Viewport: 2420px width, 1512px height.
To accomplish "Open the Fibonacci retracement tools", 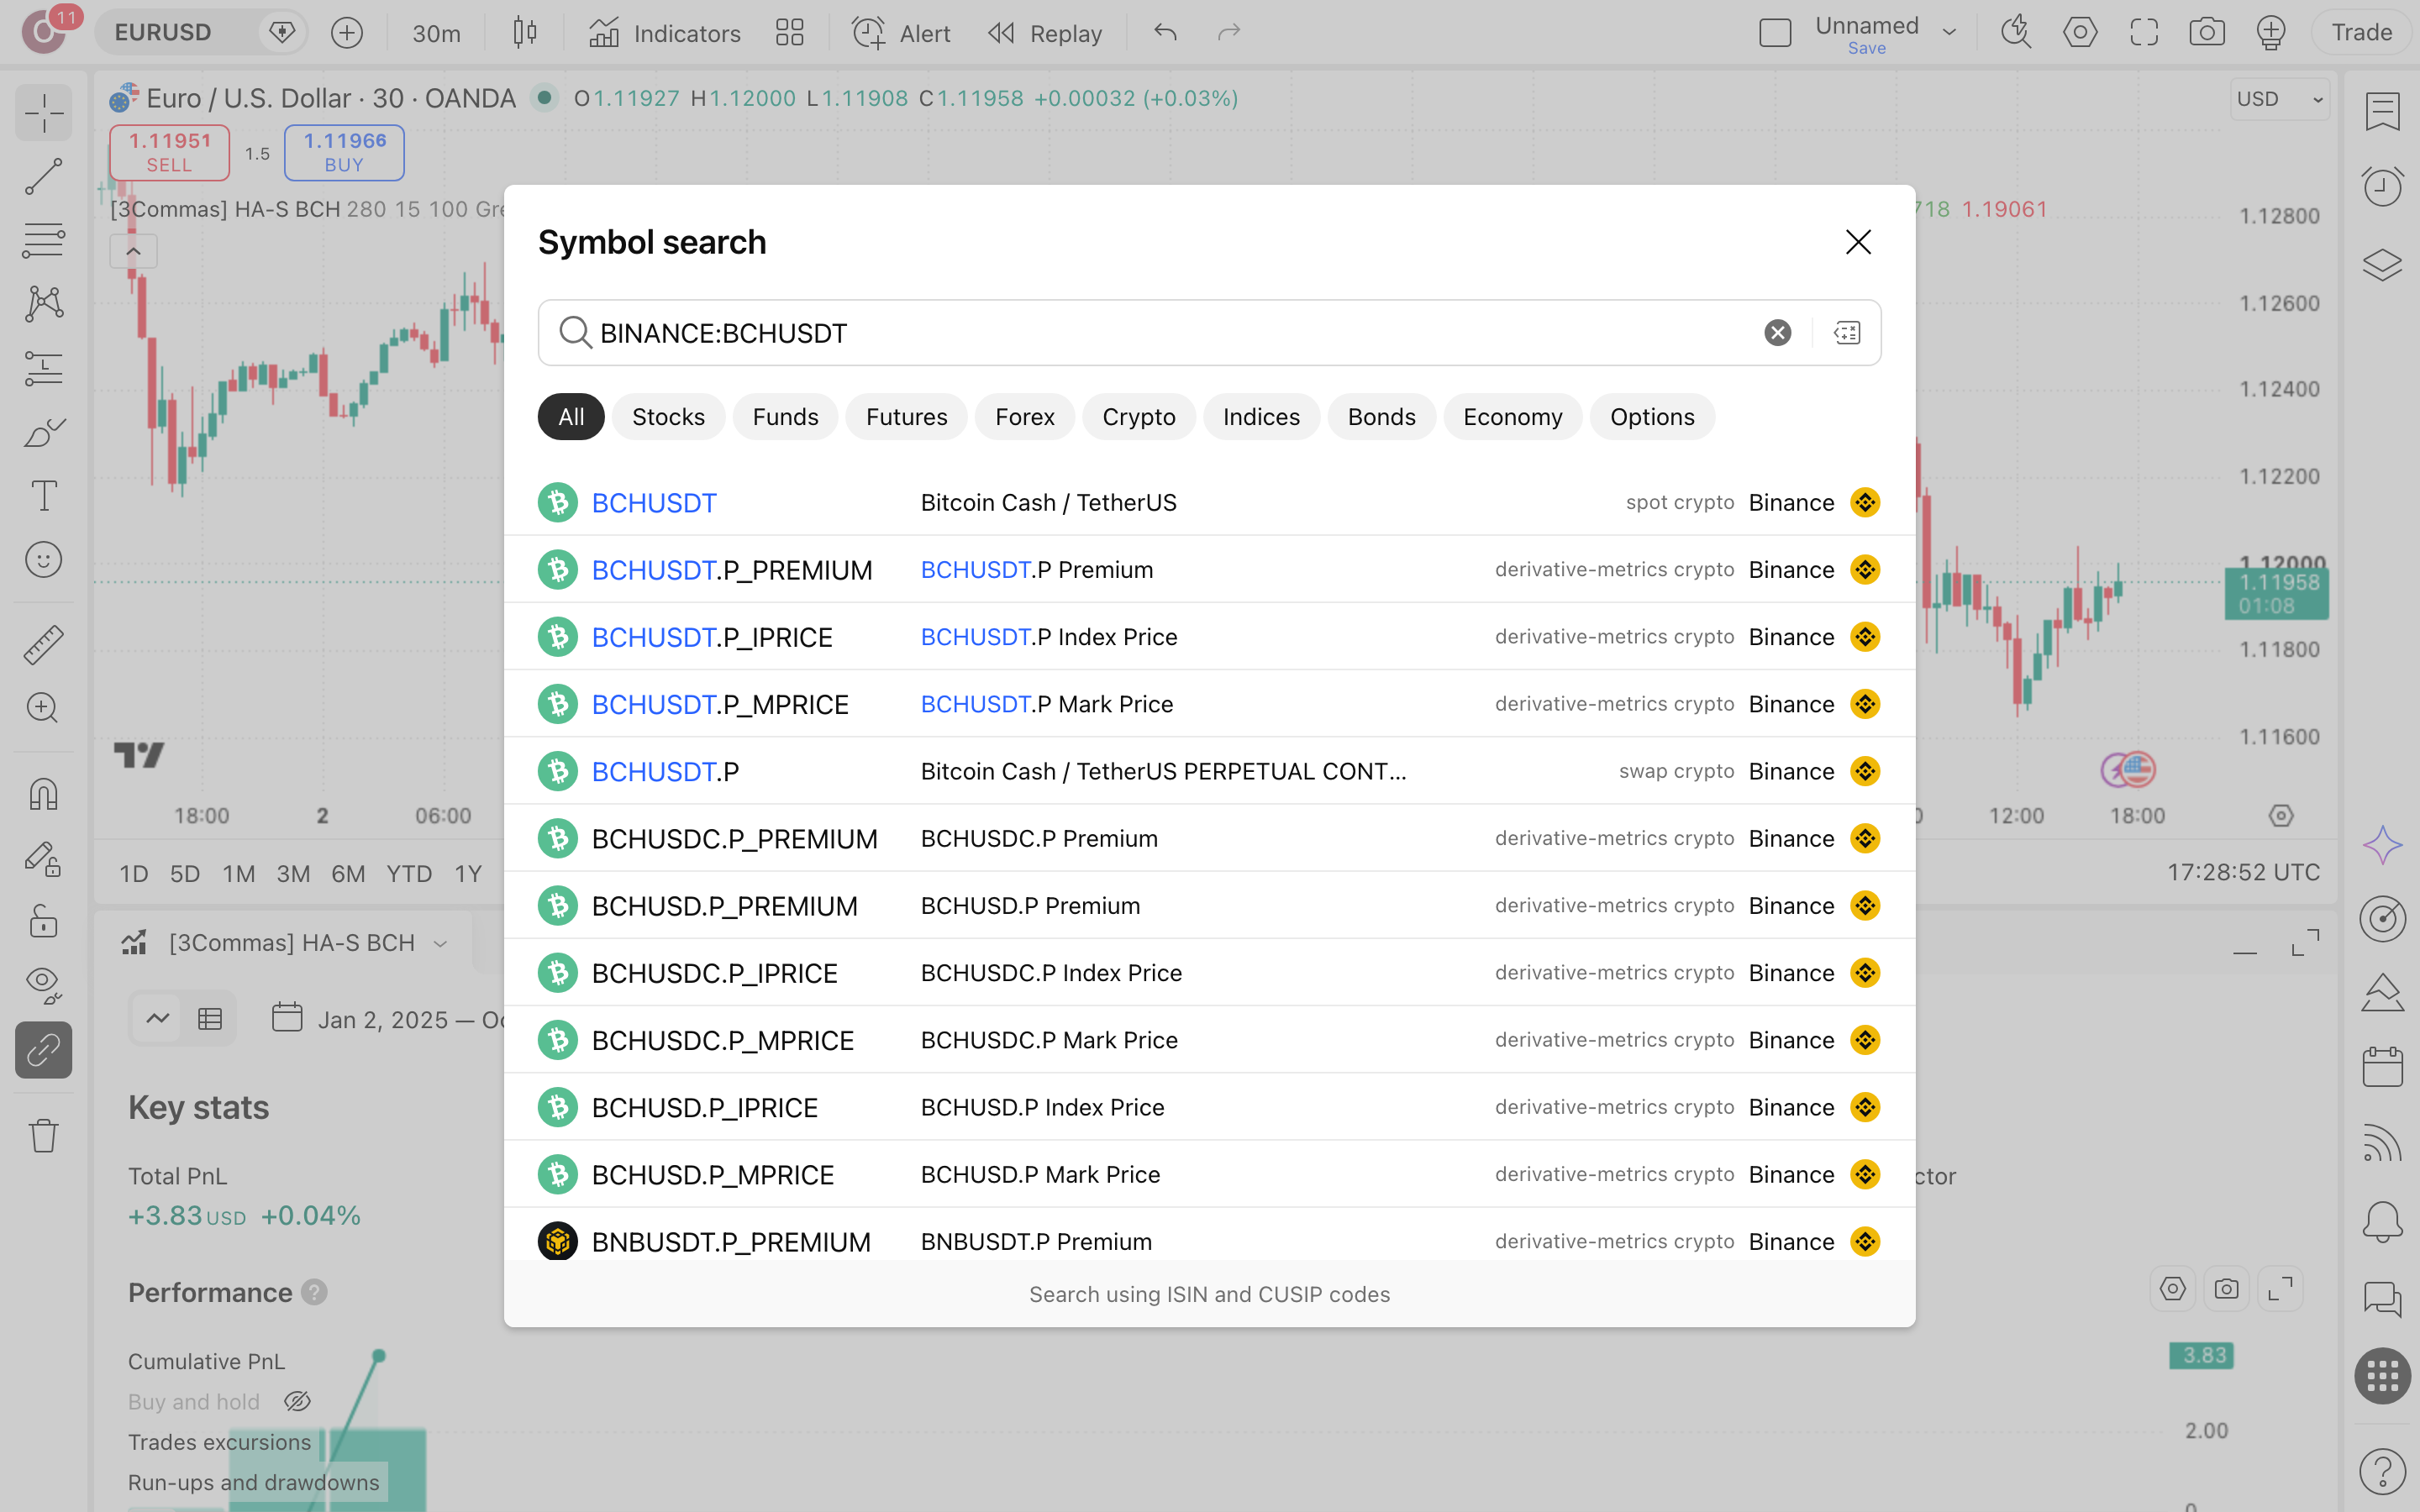I will [x=44, y=240].
